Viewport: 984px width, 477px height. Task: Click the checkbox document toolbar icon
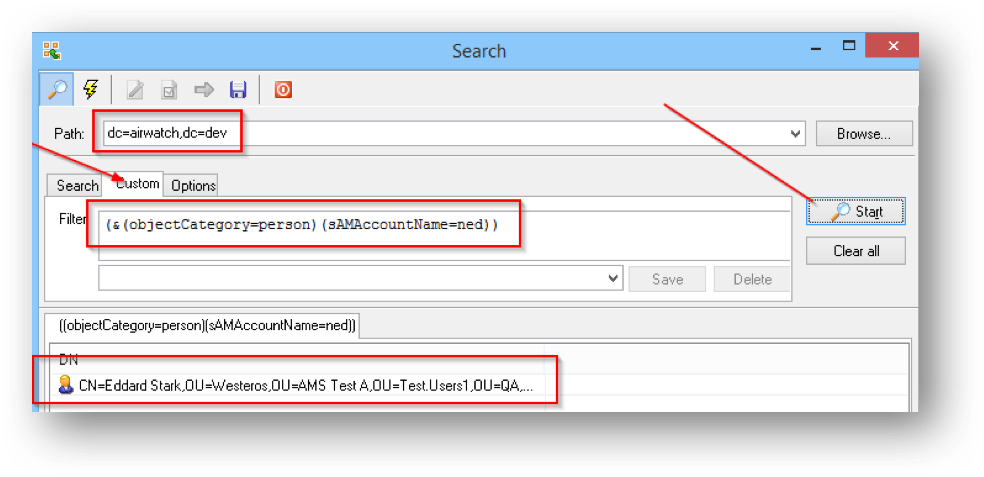coord(169,90)
